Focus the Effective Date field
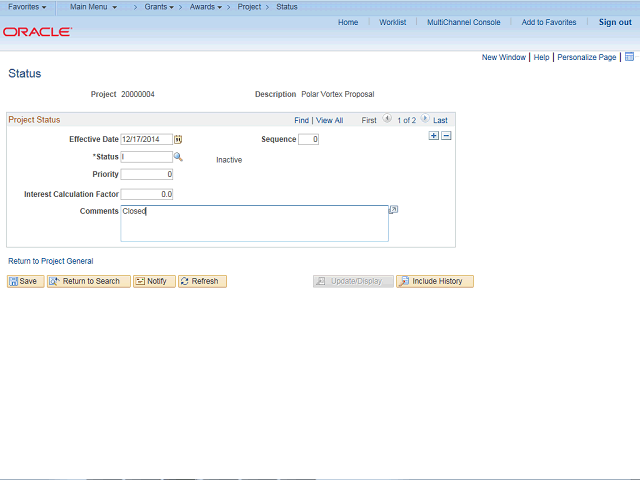Viewport: 640px width, 480px height. tap(147, 140)
